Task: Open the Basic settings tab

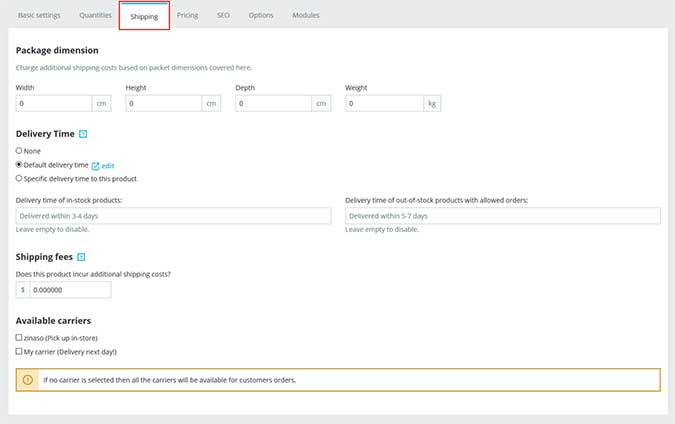Action: 39,16
